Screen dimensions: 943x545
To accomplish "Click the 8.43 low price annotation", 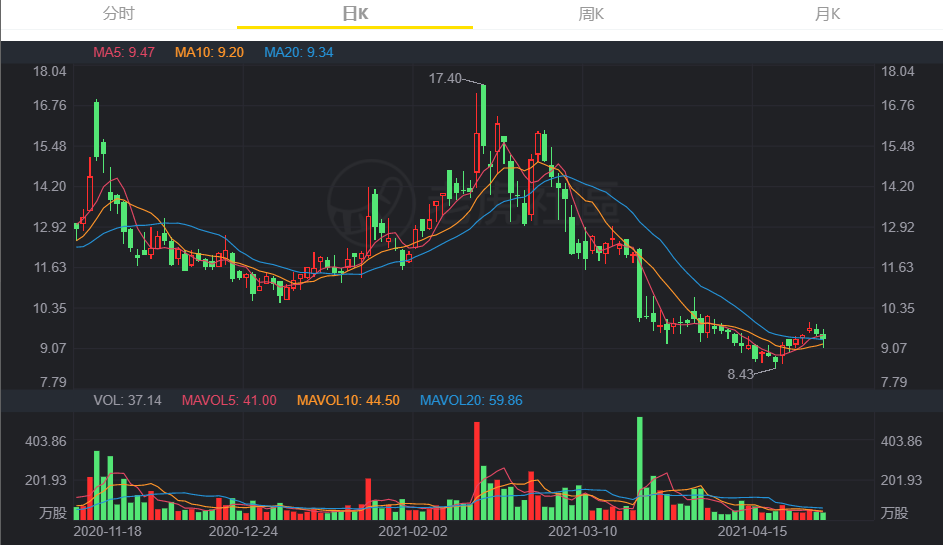I will 740,374.
